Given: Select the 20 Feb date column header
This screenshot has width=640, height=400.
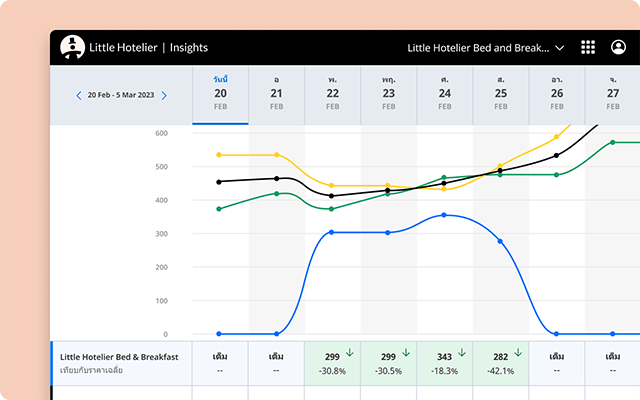Looking at the screenshot, I should (220, 94).
